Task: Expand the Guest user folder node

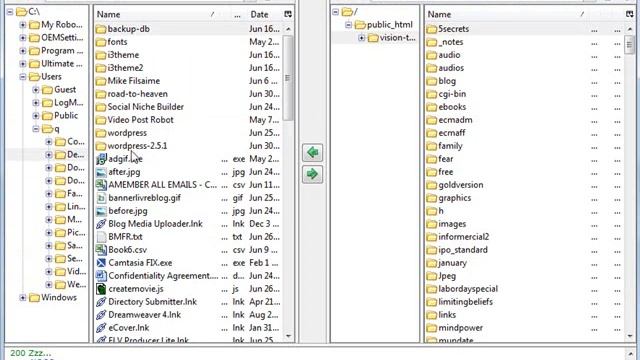Action: [x=36, y=90]
